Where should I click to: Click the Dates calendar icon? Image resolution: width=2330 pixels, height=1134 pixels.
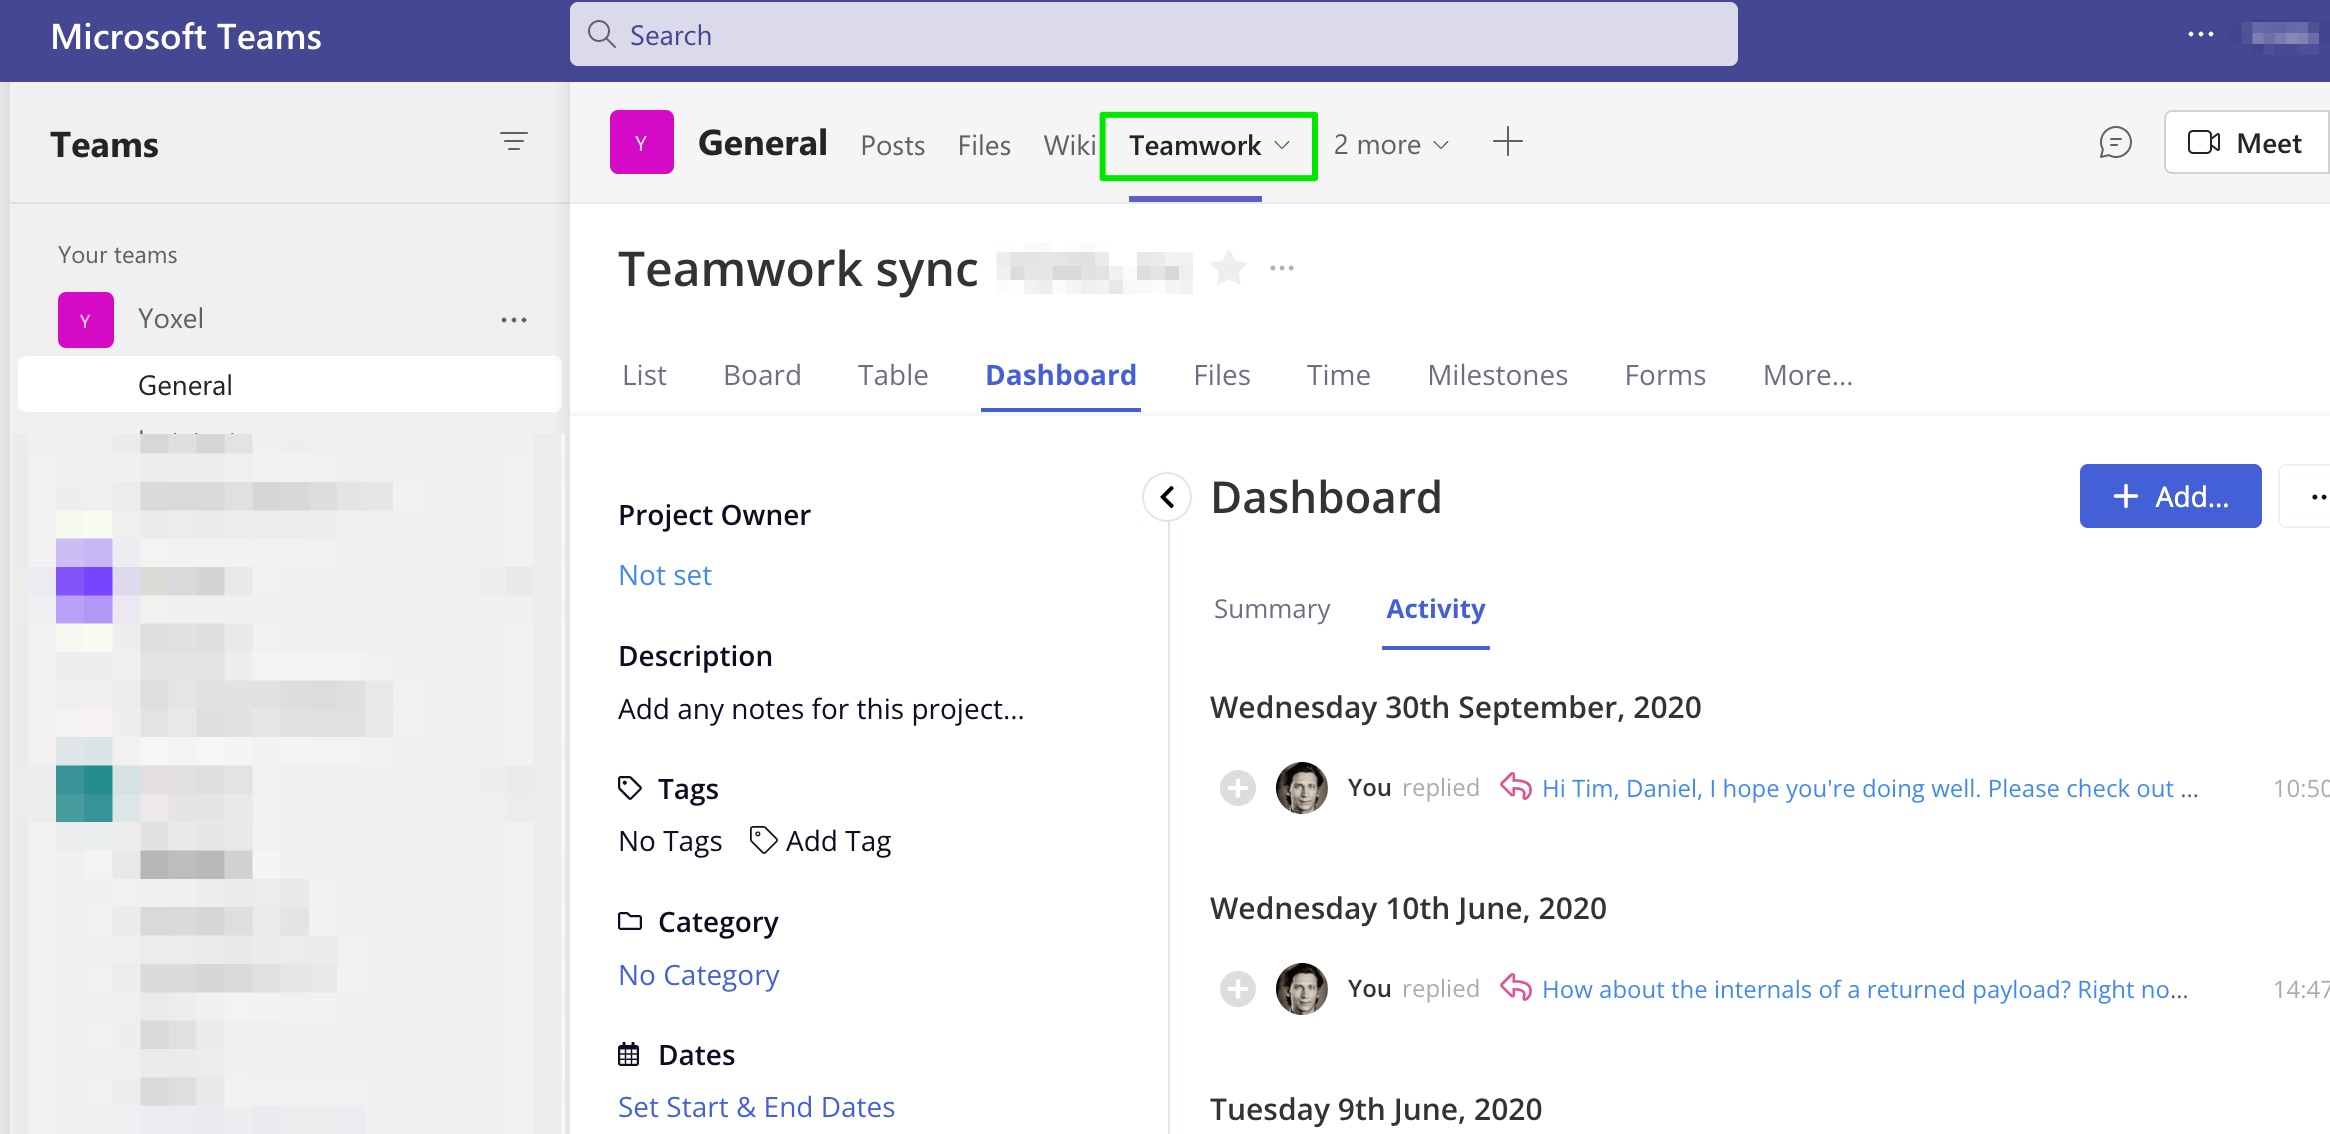click(629, 1054)
